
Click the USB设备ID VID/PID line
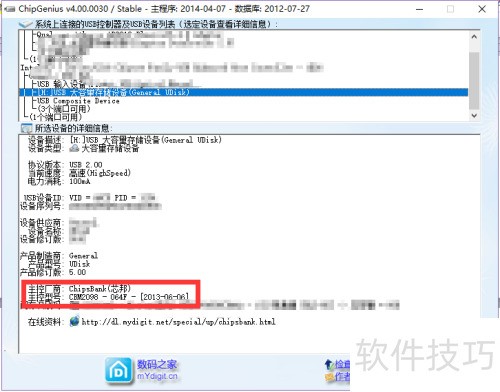[x=91, y=198]
